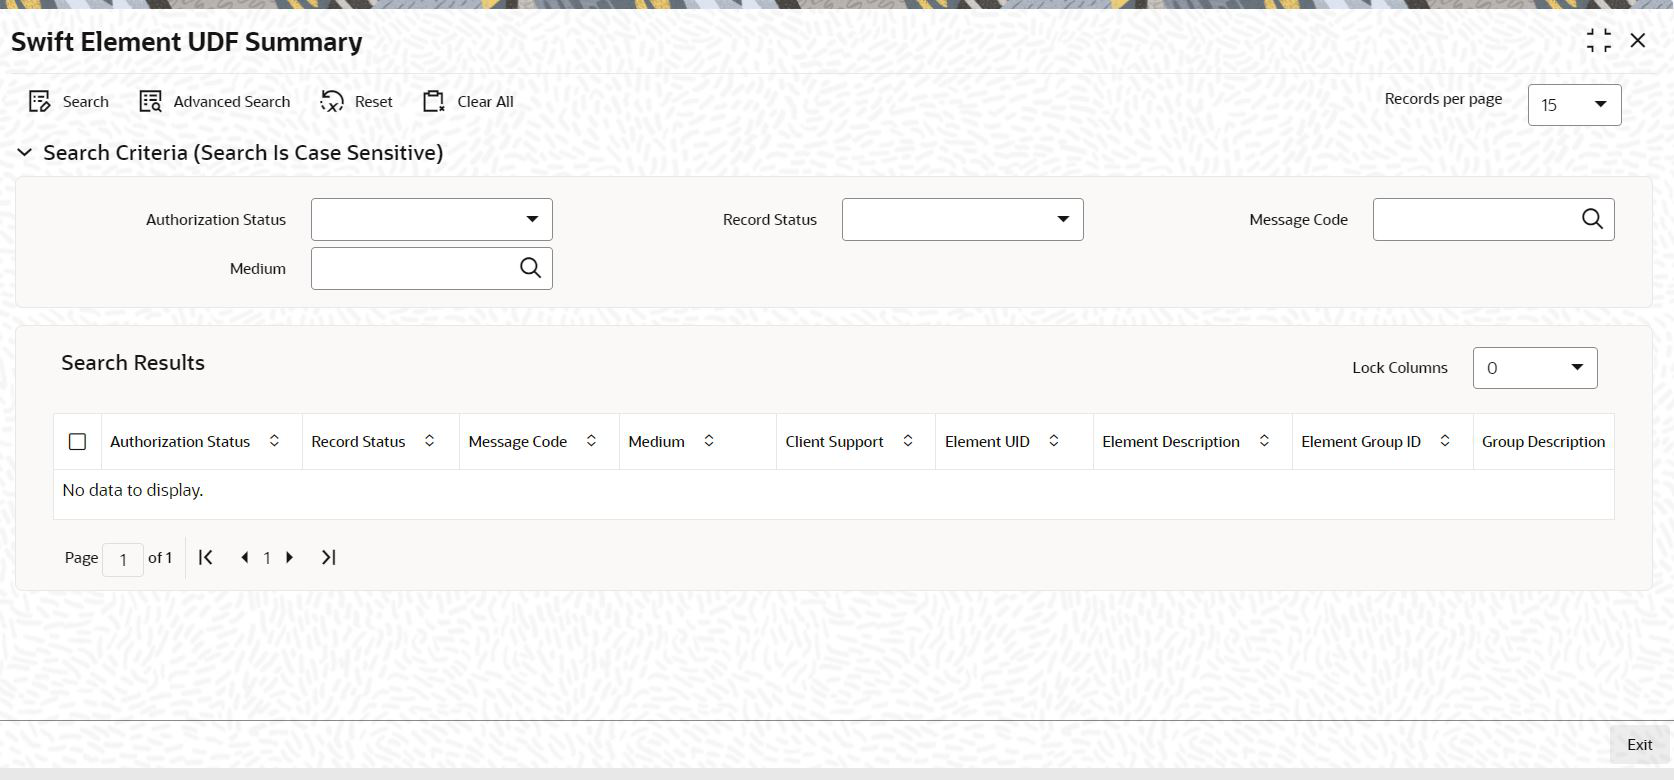Open Advanced Search
Screen dimensions: 1674x780
214,101
